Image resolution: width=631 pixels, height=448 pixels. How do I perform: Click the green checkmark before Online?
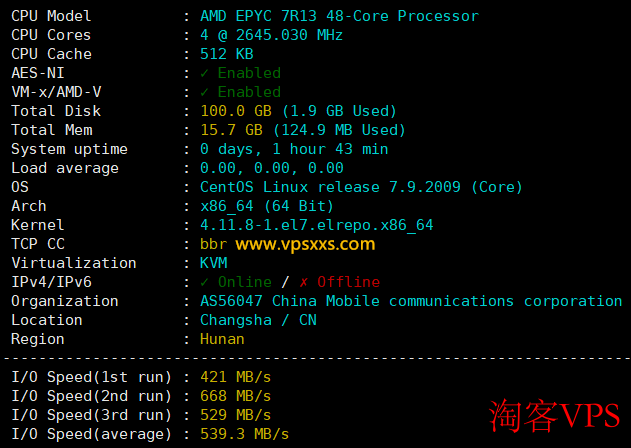pyautogui.click(x=205, y=282)
